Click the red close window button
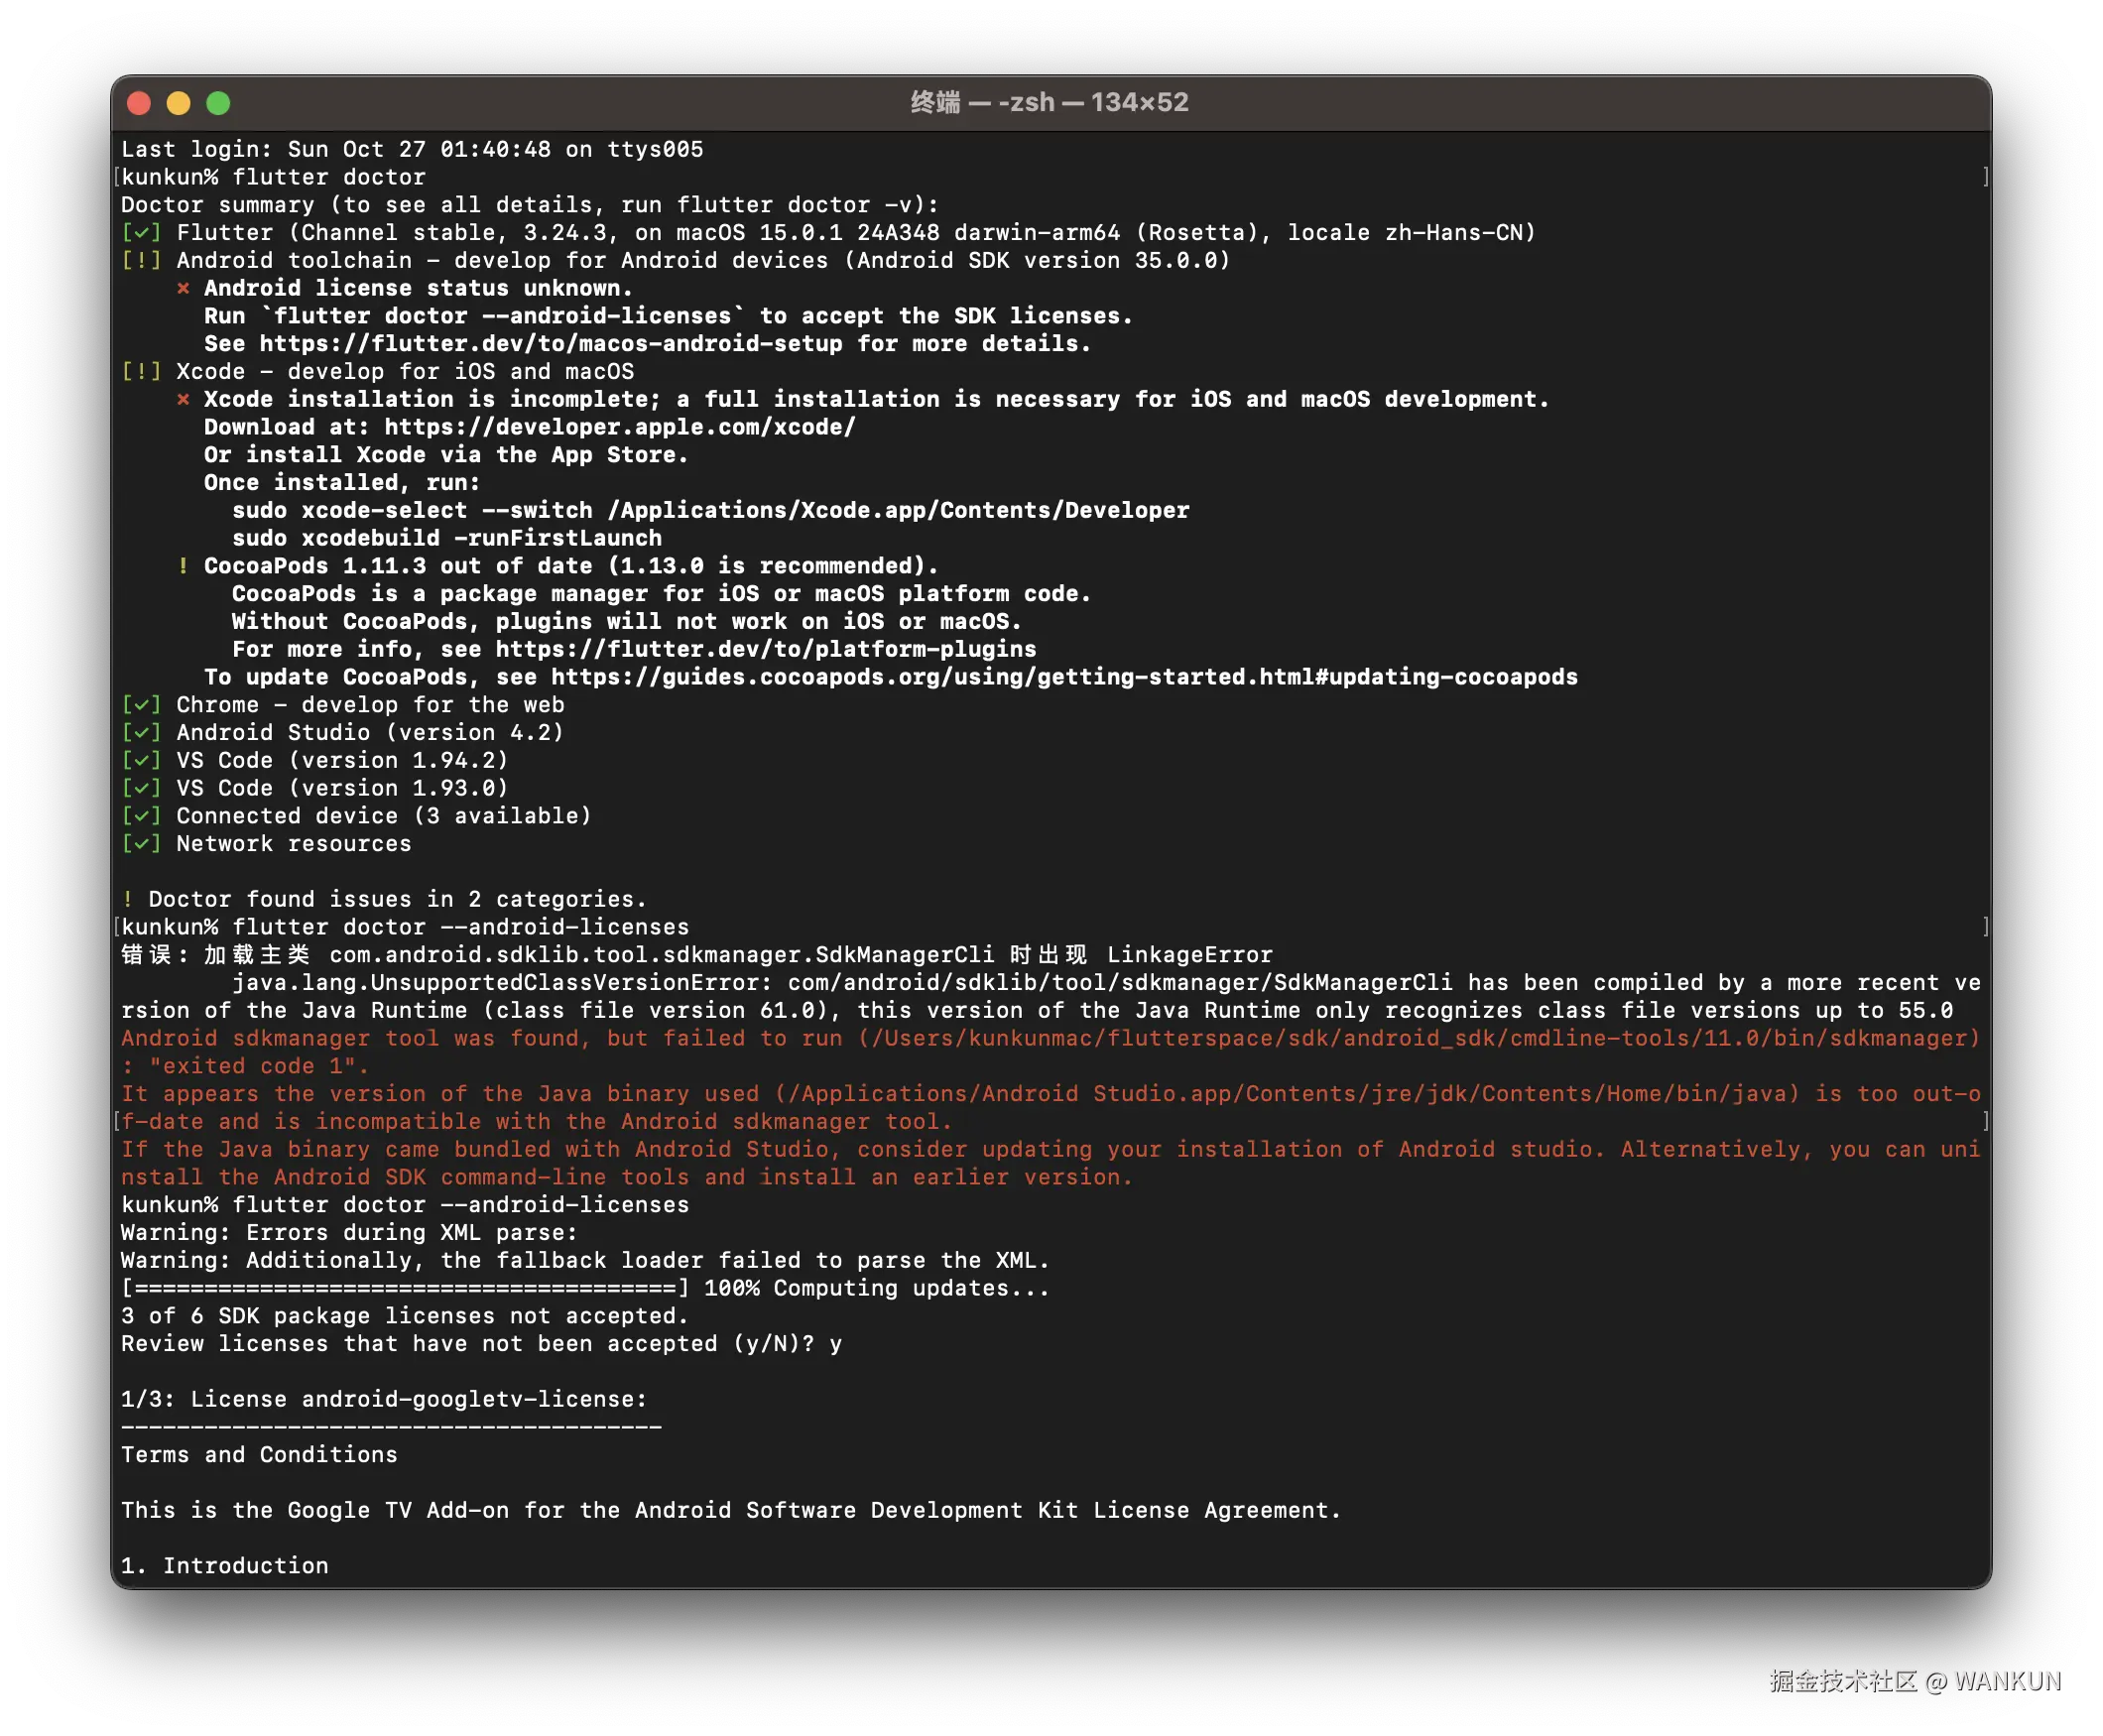Viewport: 2103px width, 1736px height. 139,103
